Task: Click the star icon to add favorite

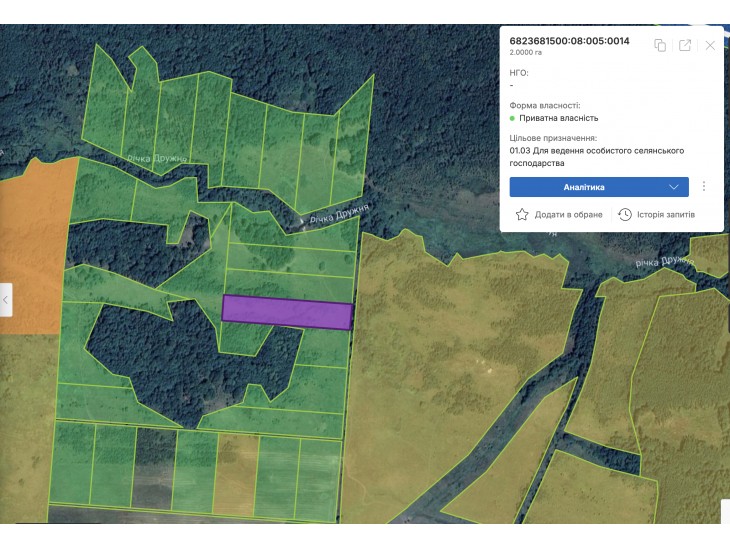Action: pos(522,215)
